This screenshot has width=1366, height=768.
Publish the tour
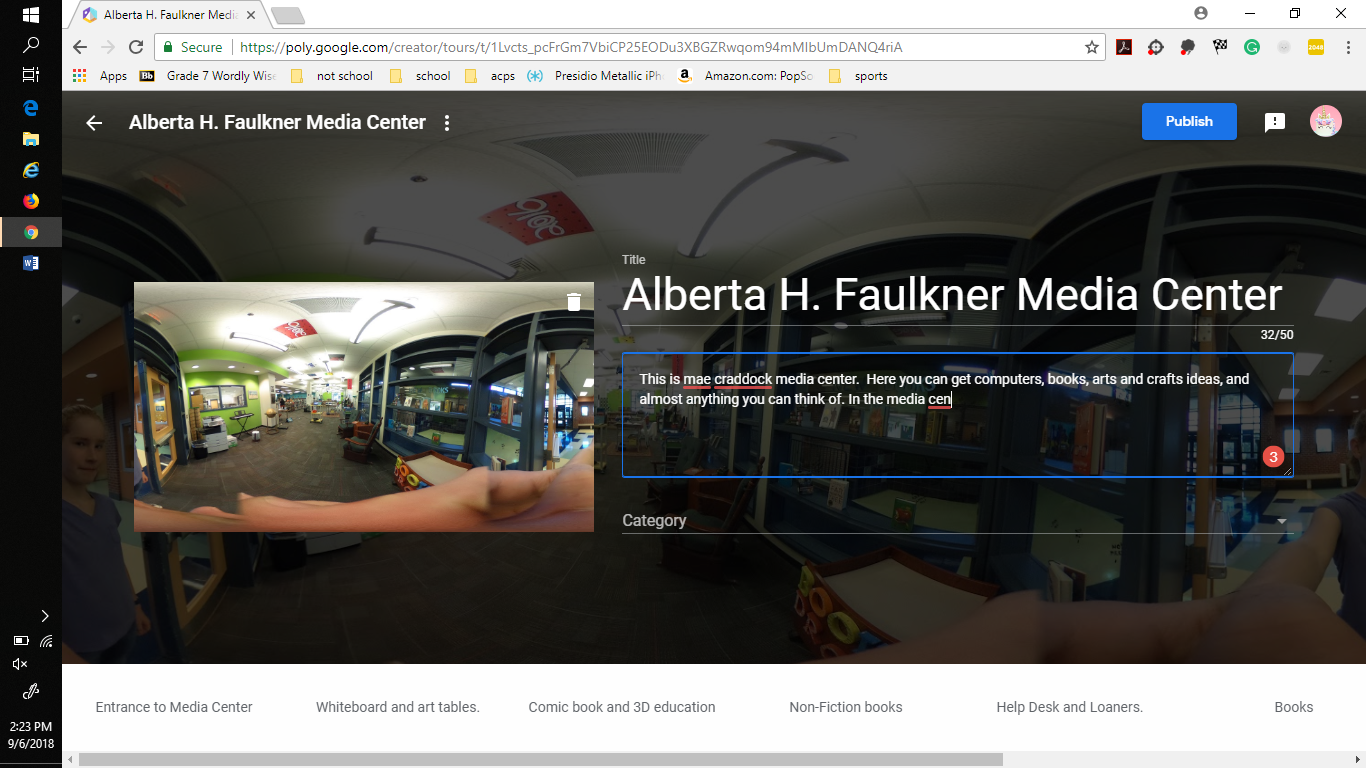point(1188,122)
